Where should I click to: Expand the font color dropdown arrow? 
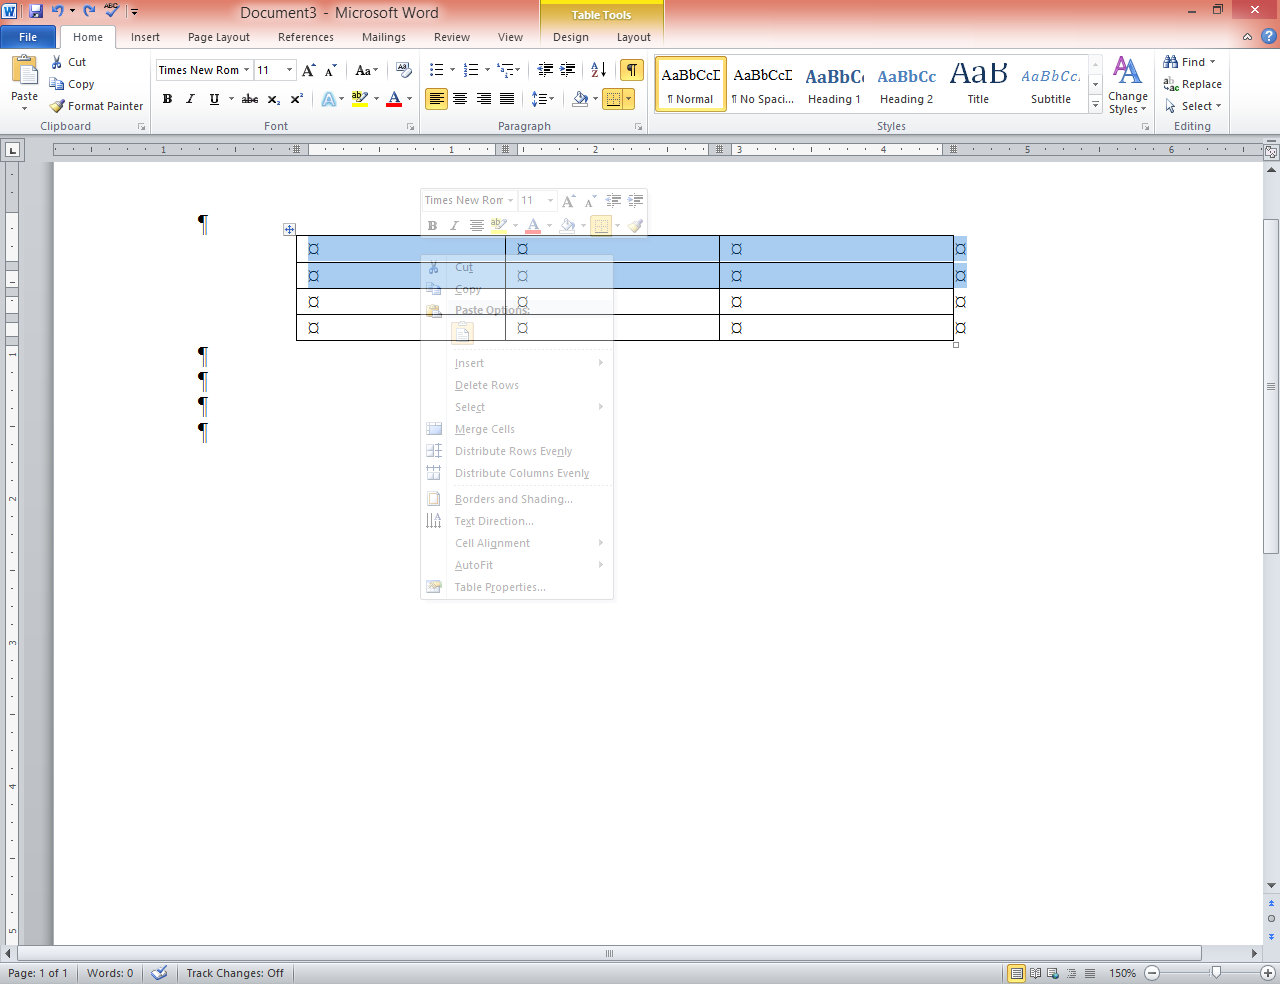407,99
